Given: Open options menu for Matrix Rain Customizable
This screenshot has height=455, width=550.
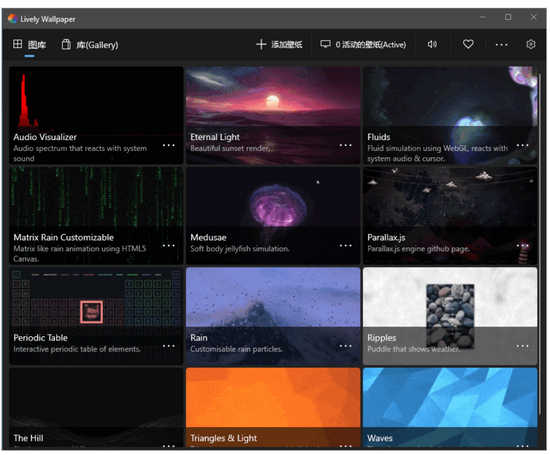Looking at the screenshot, I should tap(169, 246).
